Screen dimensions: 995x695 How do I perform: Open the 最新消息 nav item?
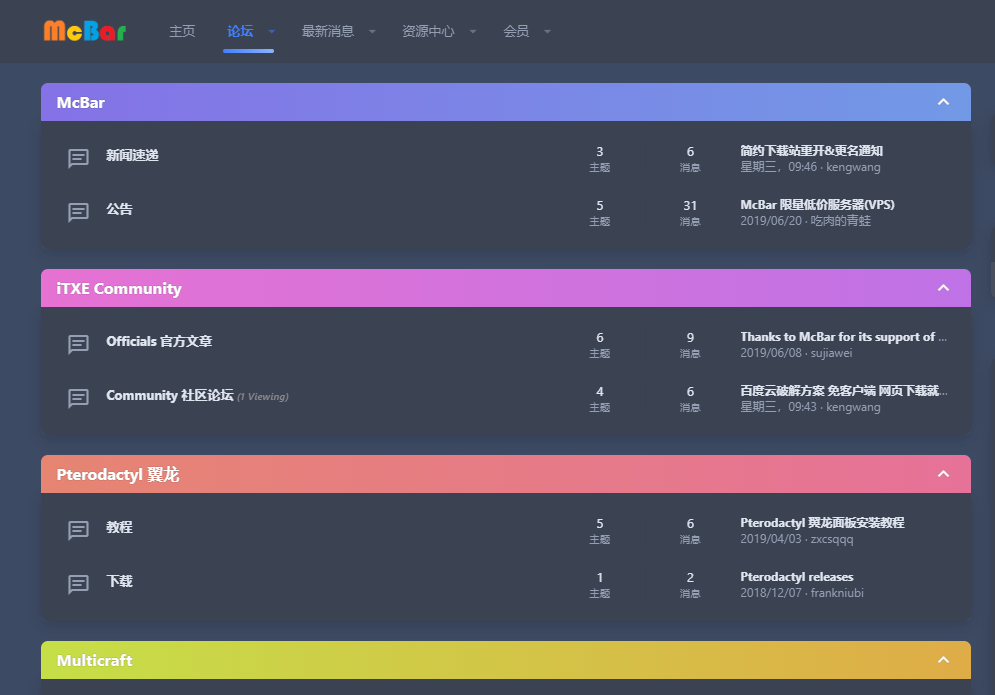coord(328,31)
